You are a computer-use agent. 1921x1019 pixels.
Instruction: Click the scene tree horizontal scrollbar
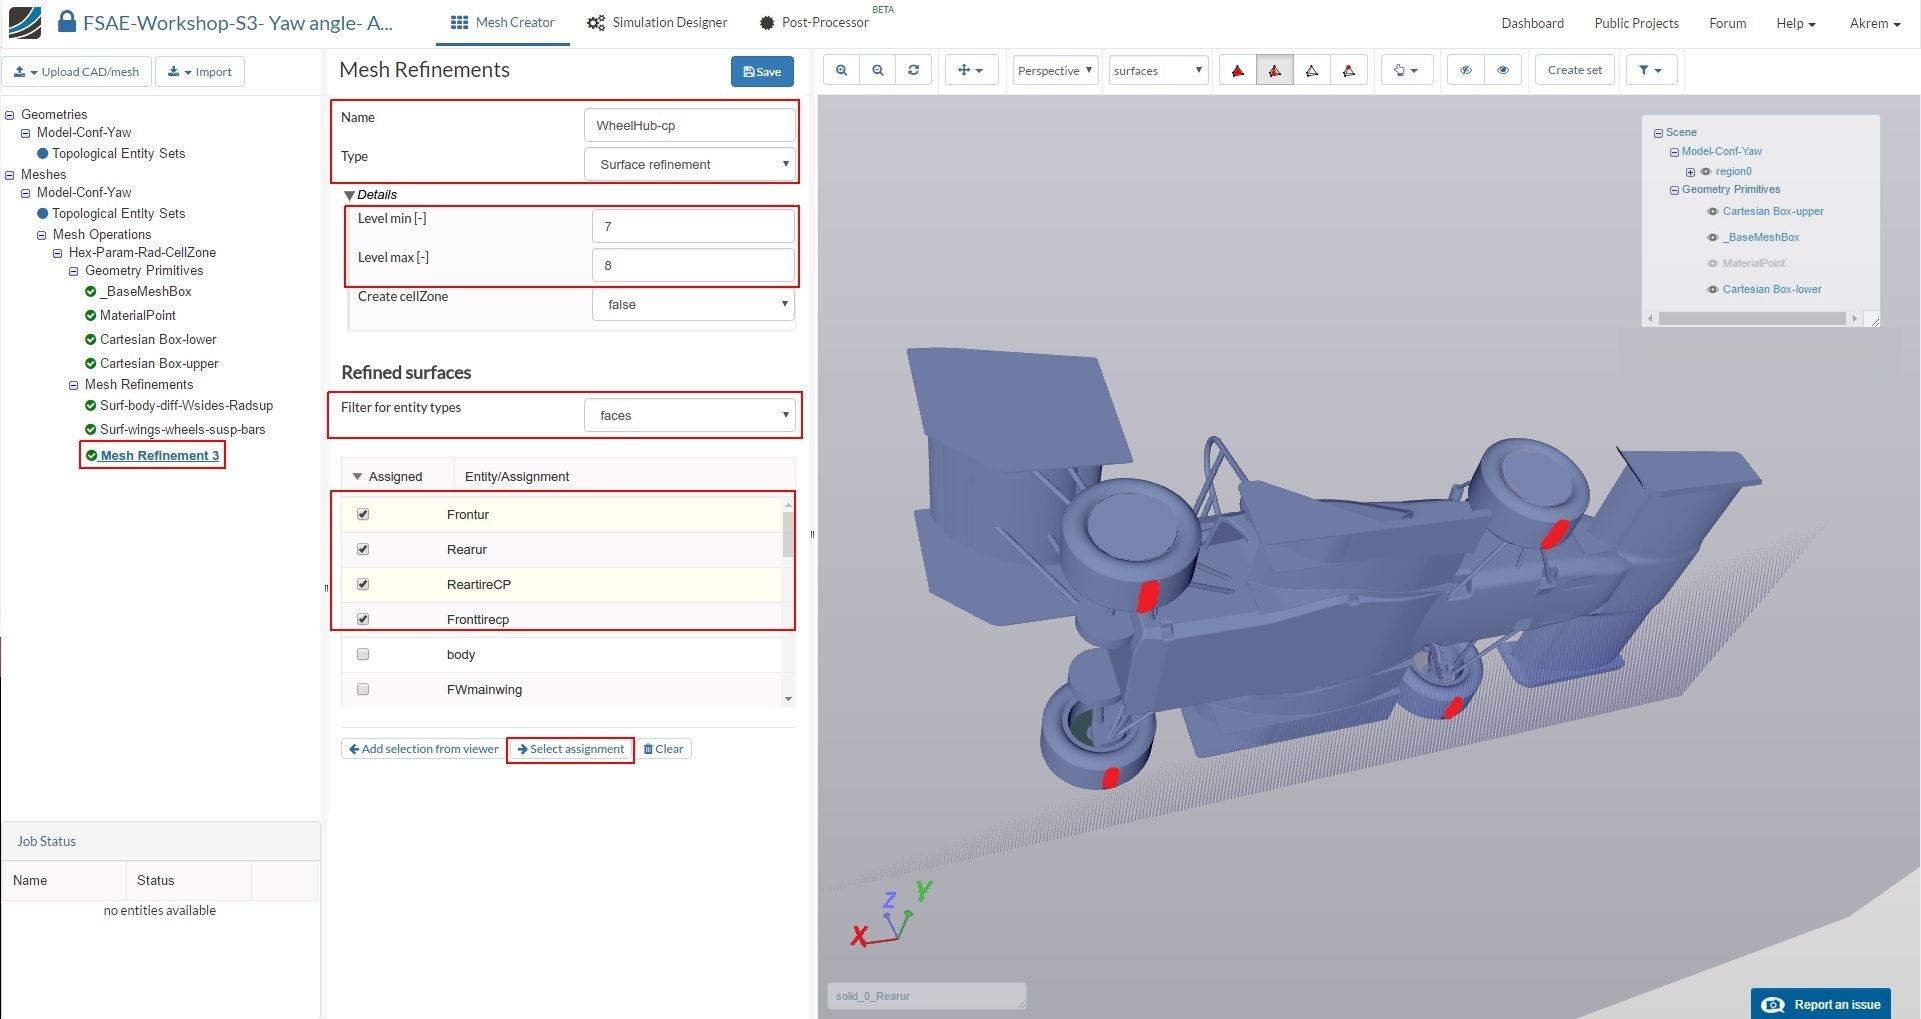pyautogui.click(x=1751, y=319)
